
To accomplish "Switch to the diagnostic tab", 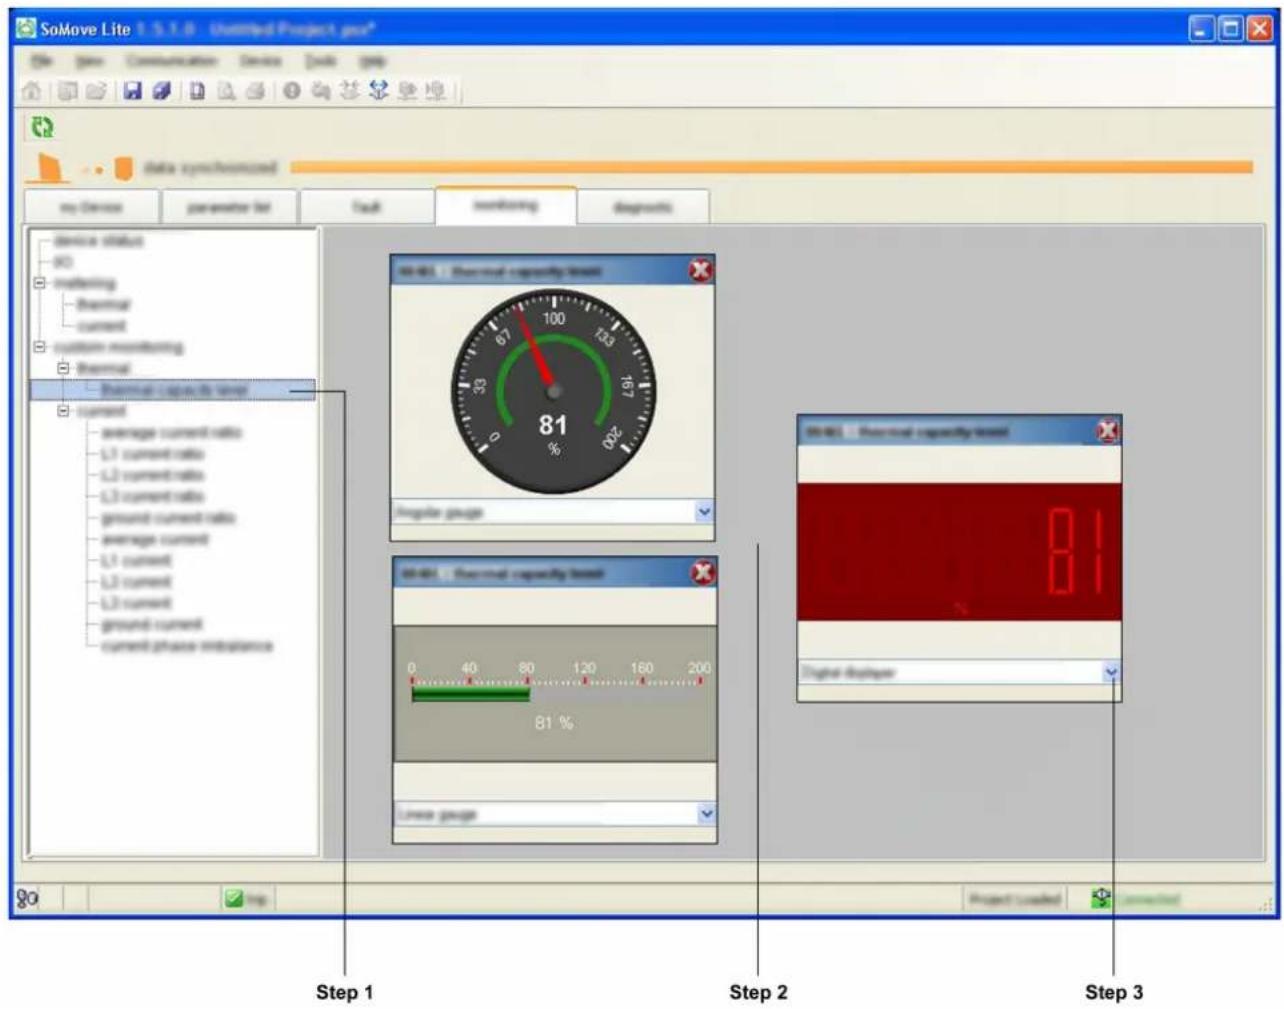I will pos(642,207).
